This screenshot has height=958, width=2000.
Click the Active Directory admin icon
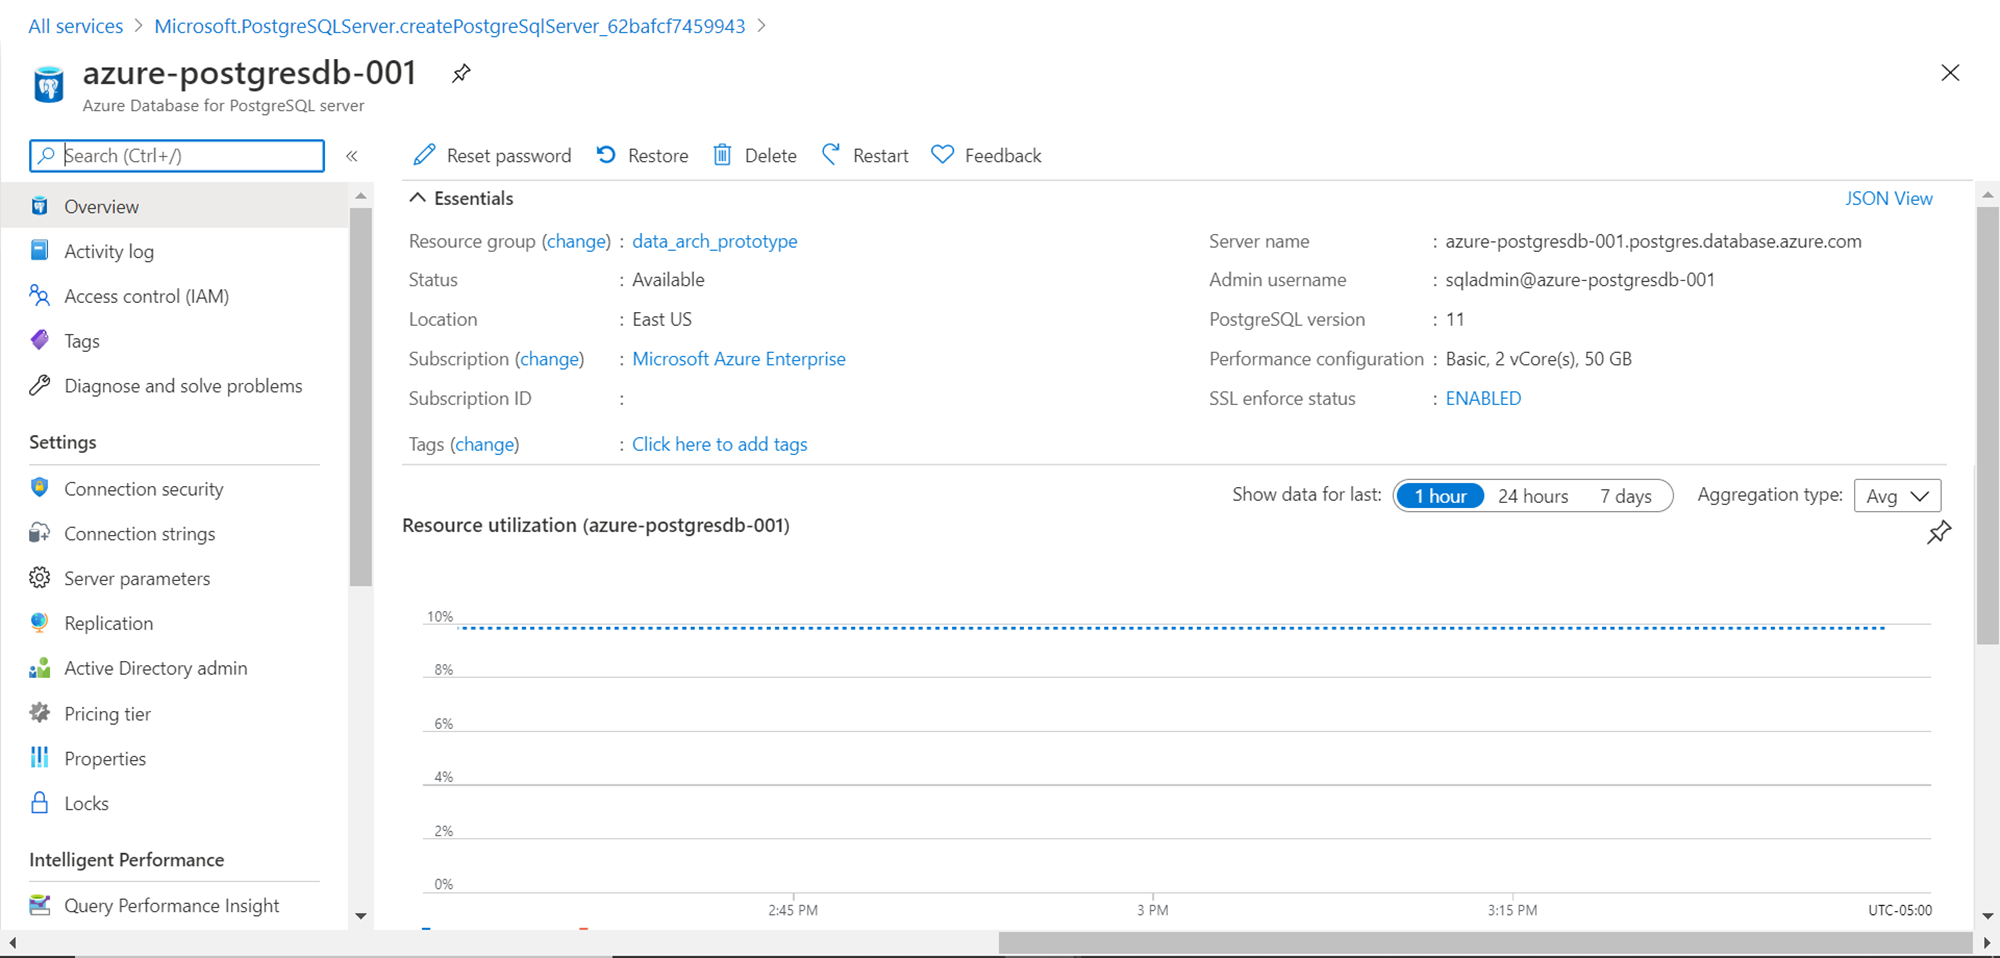40,668
